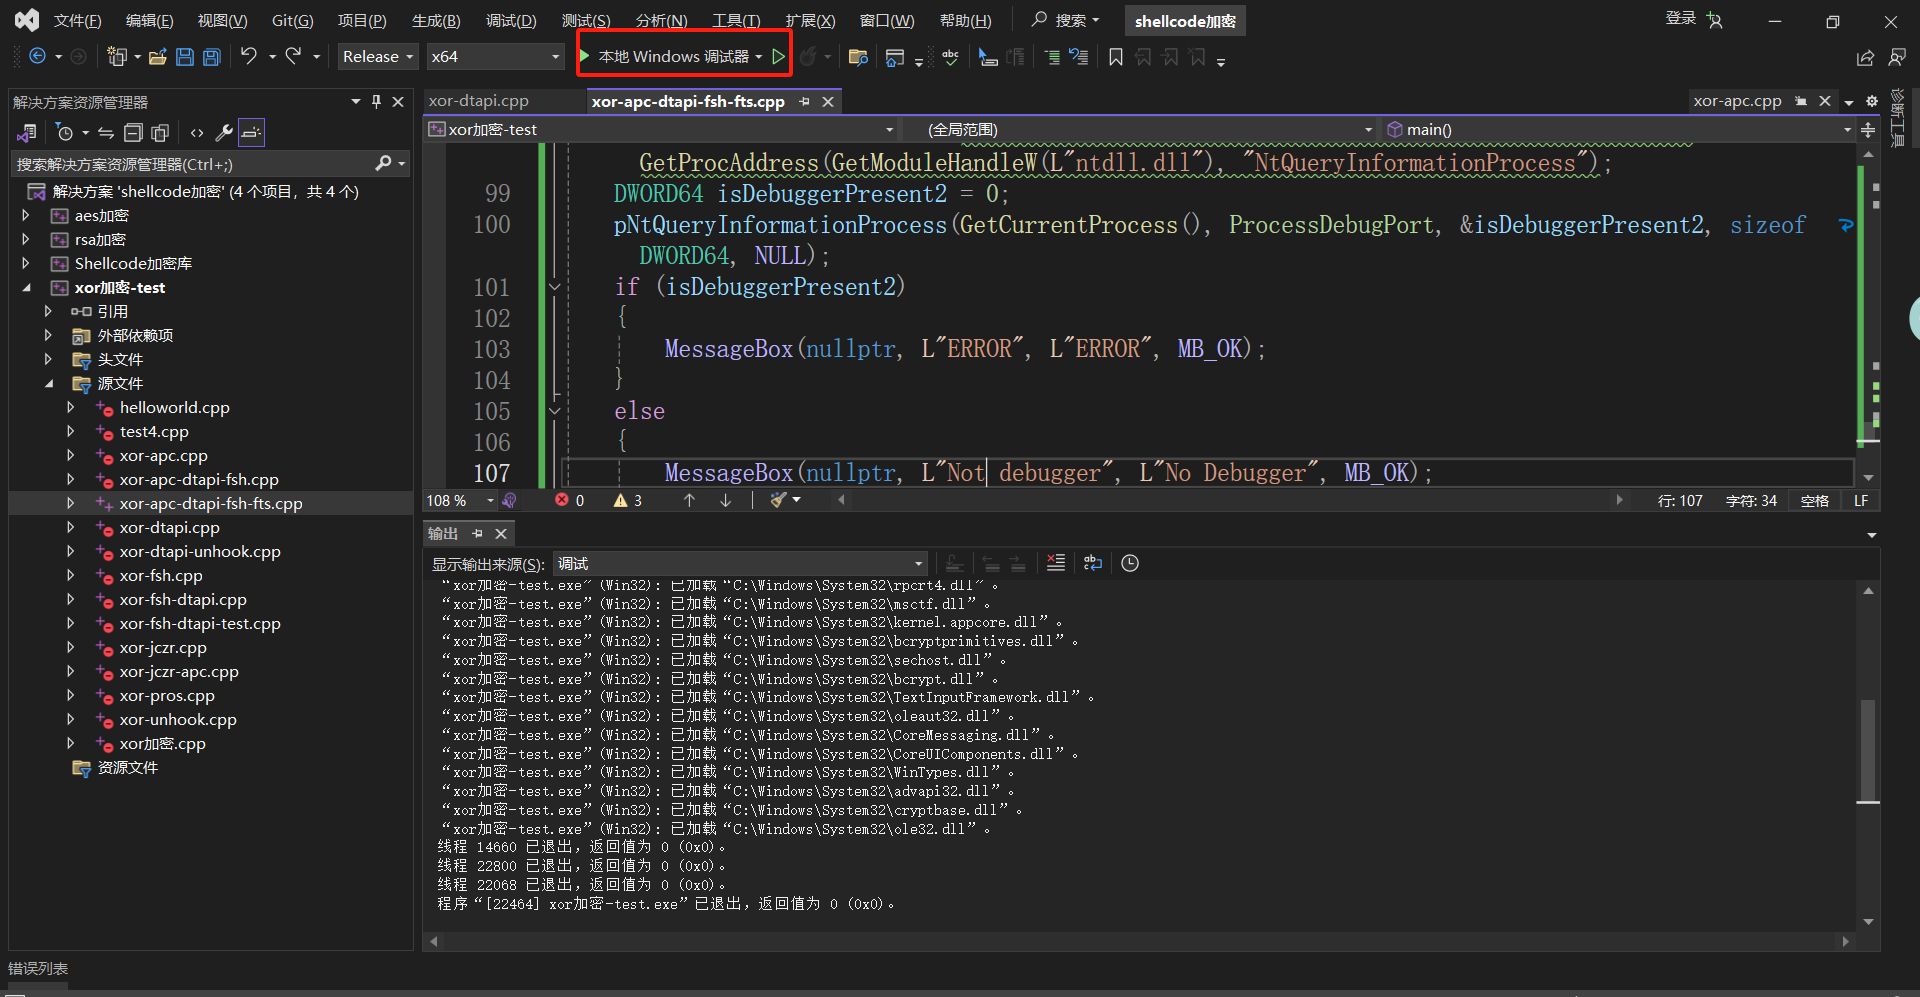Open the Release configuration dropdown
The width and height of the screenshot is (1920, 997).
[378, 57]
